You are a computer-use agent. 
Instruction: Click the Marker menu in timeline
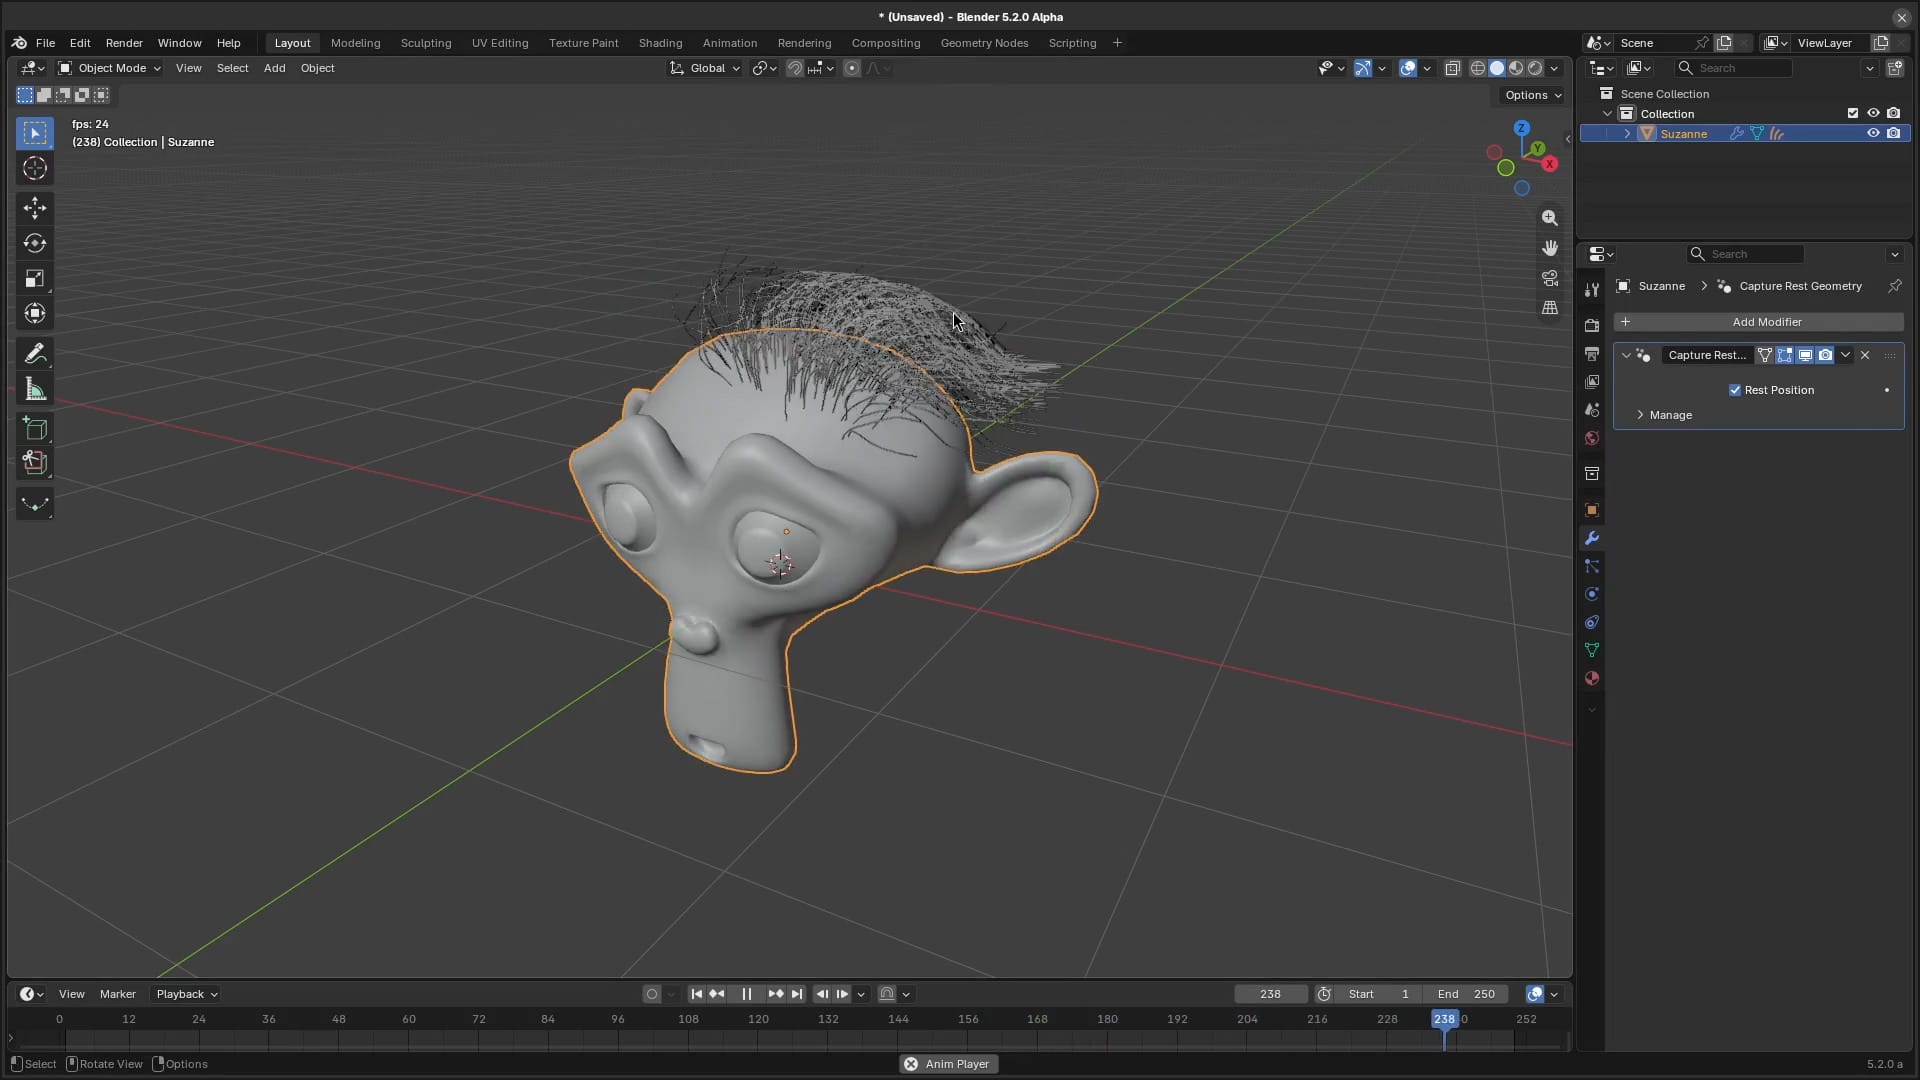pos(117,994)
